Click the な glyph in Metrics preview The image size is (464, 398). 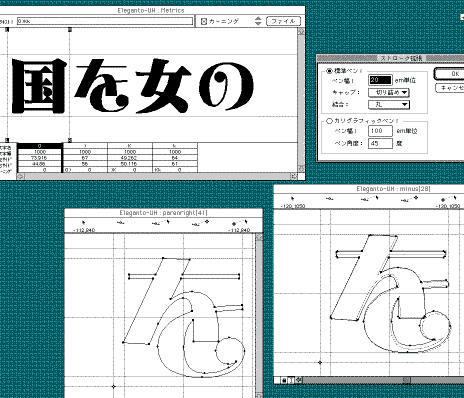pyautogui.click(x=102, y=85)
